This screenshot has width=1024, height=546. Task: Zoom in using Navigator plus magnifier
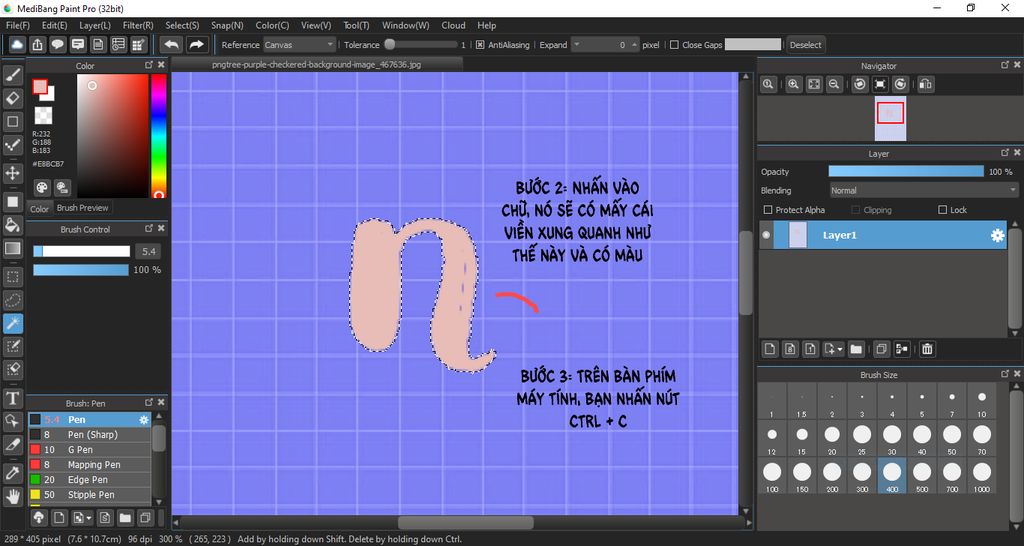793,84
